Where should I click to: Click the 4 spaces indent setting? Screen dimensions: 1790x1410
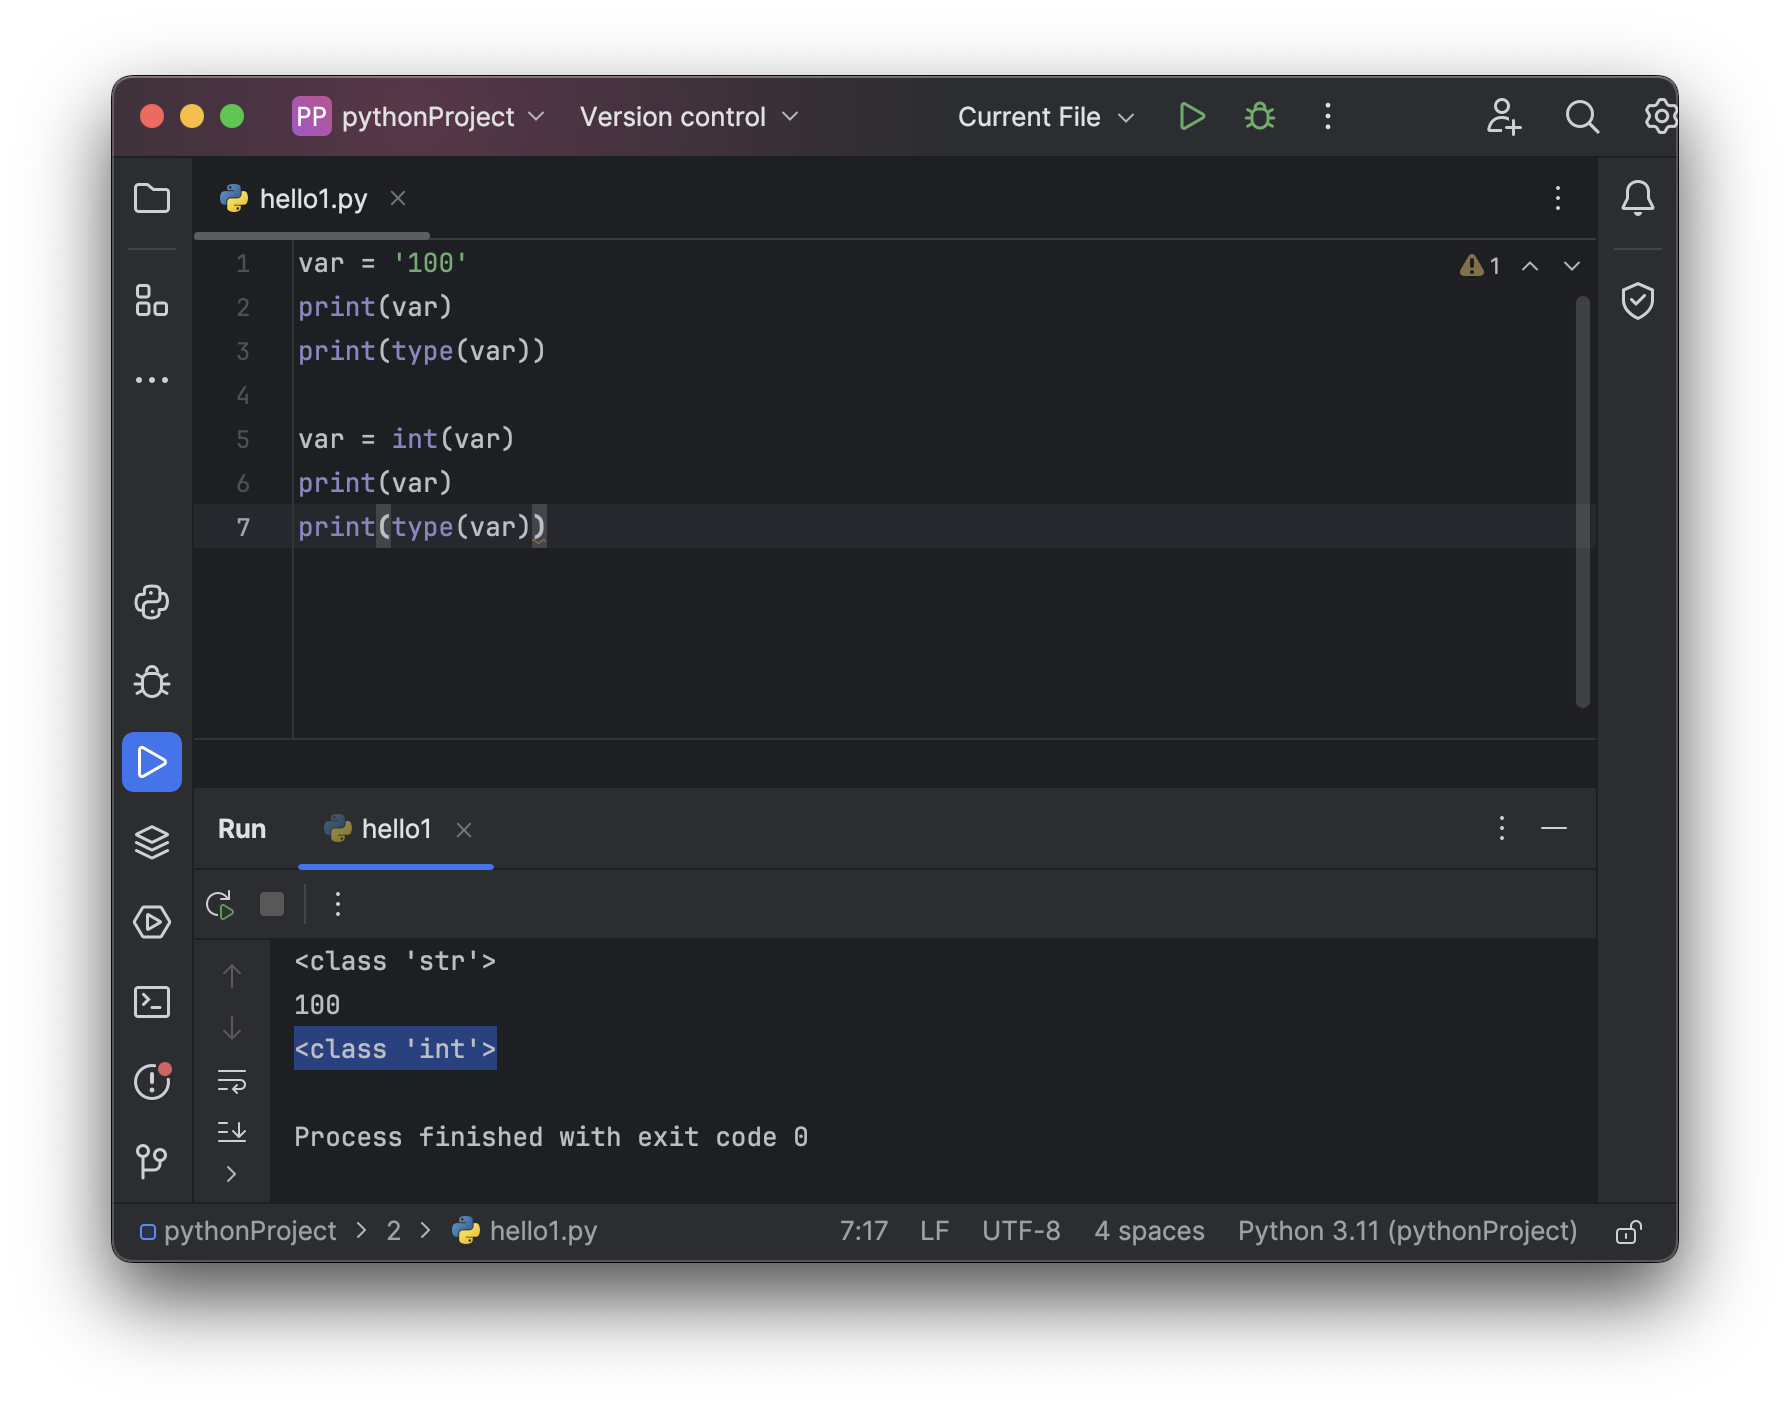click(1149, 1231)
